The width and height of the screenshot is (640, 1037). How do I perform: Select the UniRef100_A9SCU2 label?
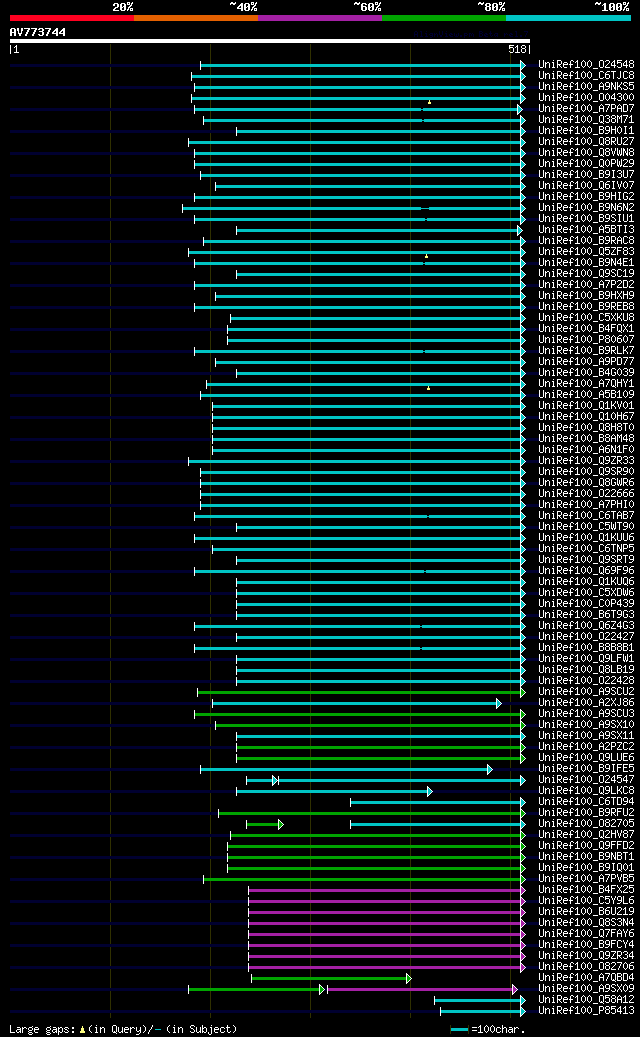[x=586, y=692]
